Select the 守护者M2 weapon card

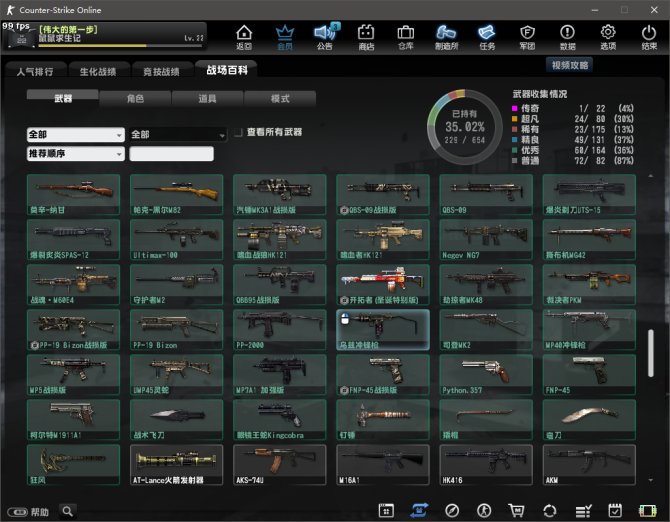pos(176,284)
